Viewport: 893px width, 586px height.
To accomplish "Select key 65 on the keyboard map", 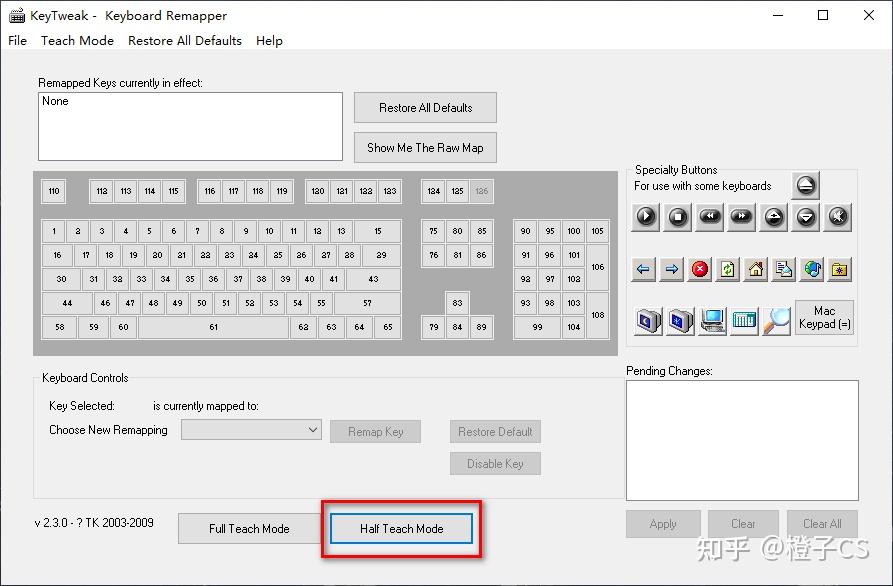I will click(x=388, y=327).
